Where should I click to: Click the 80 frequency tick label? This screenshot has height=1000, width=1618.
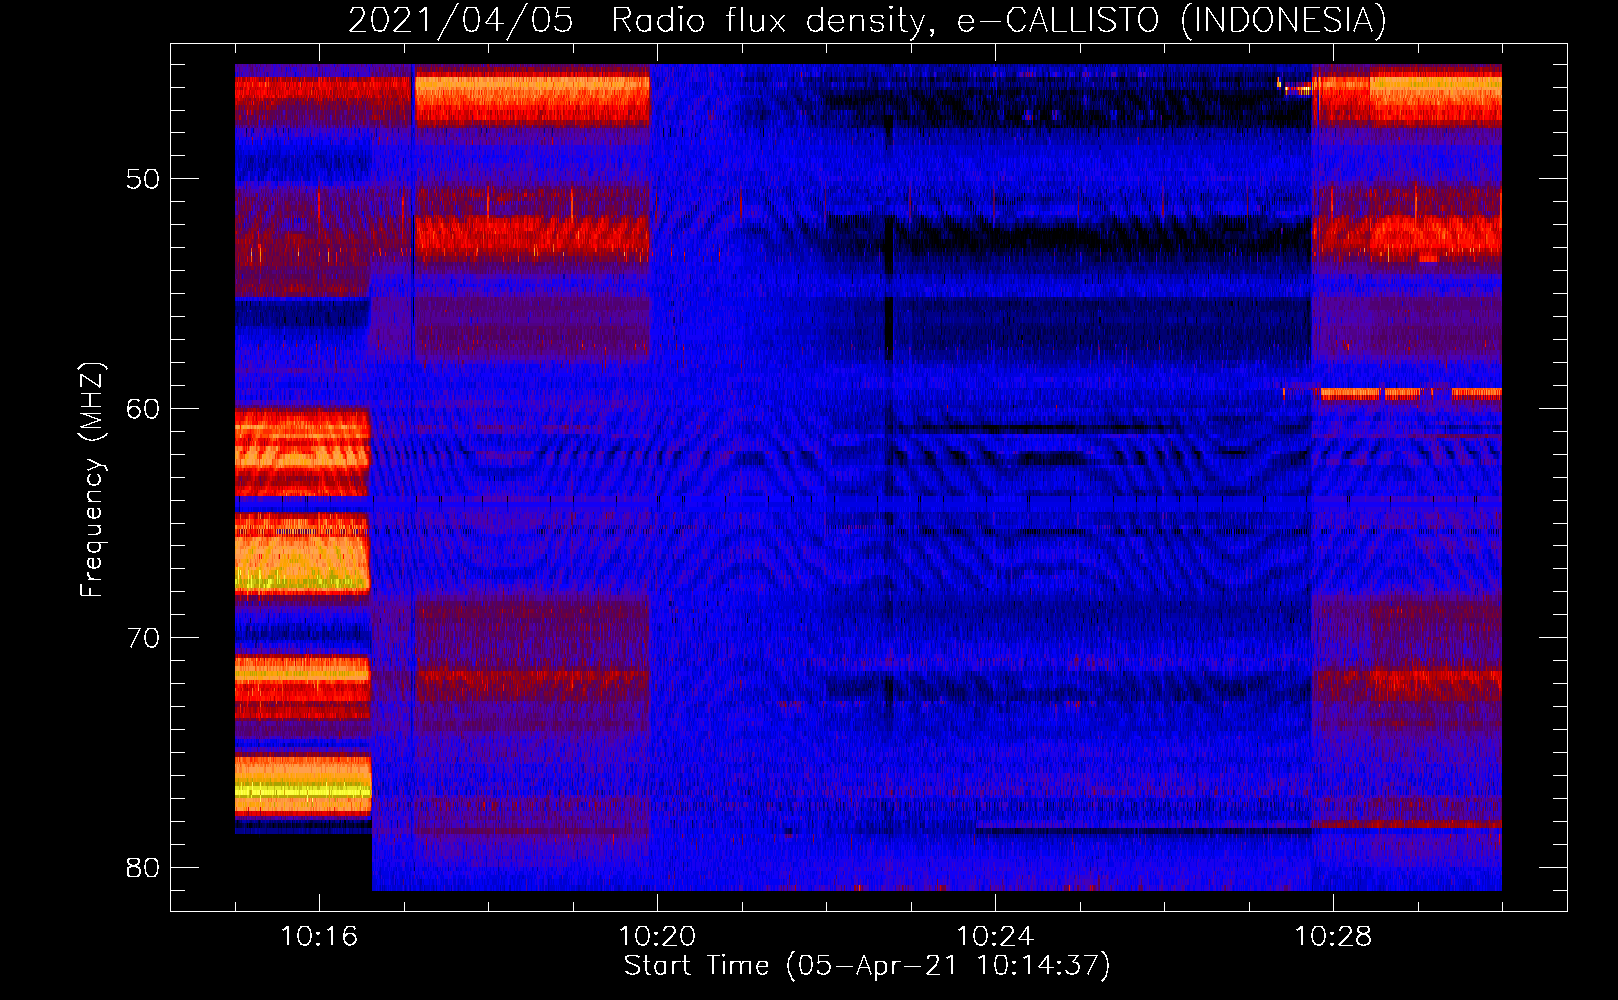[x=143, y=867]
